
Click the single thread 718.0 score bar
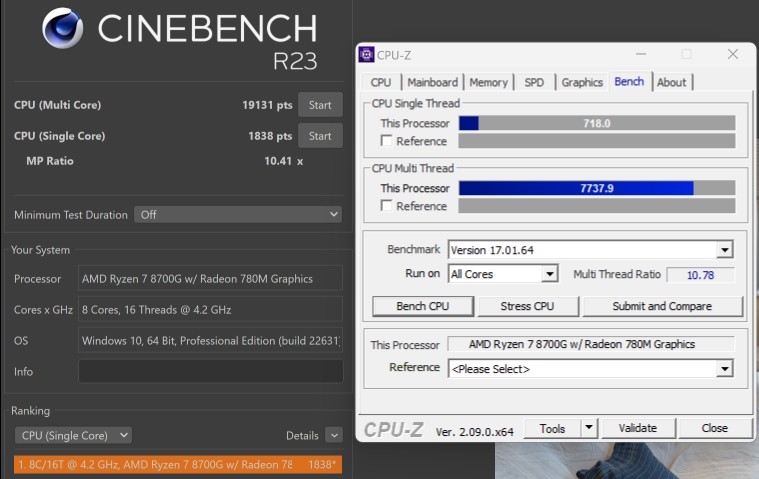tap(597, 123)
